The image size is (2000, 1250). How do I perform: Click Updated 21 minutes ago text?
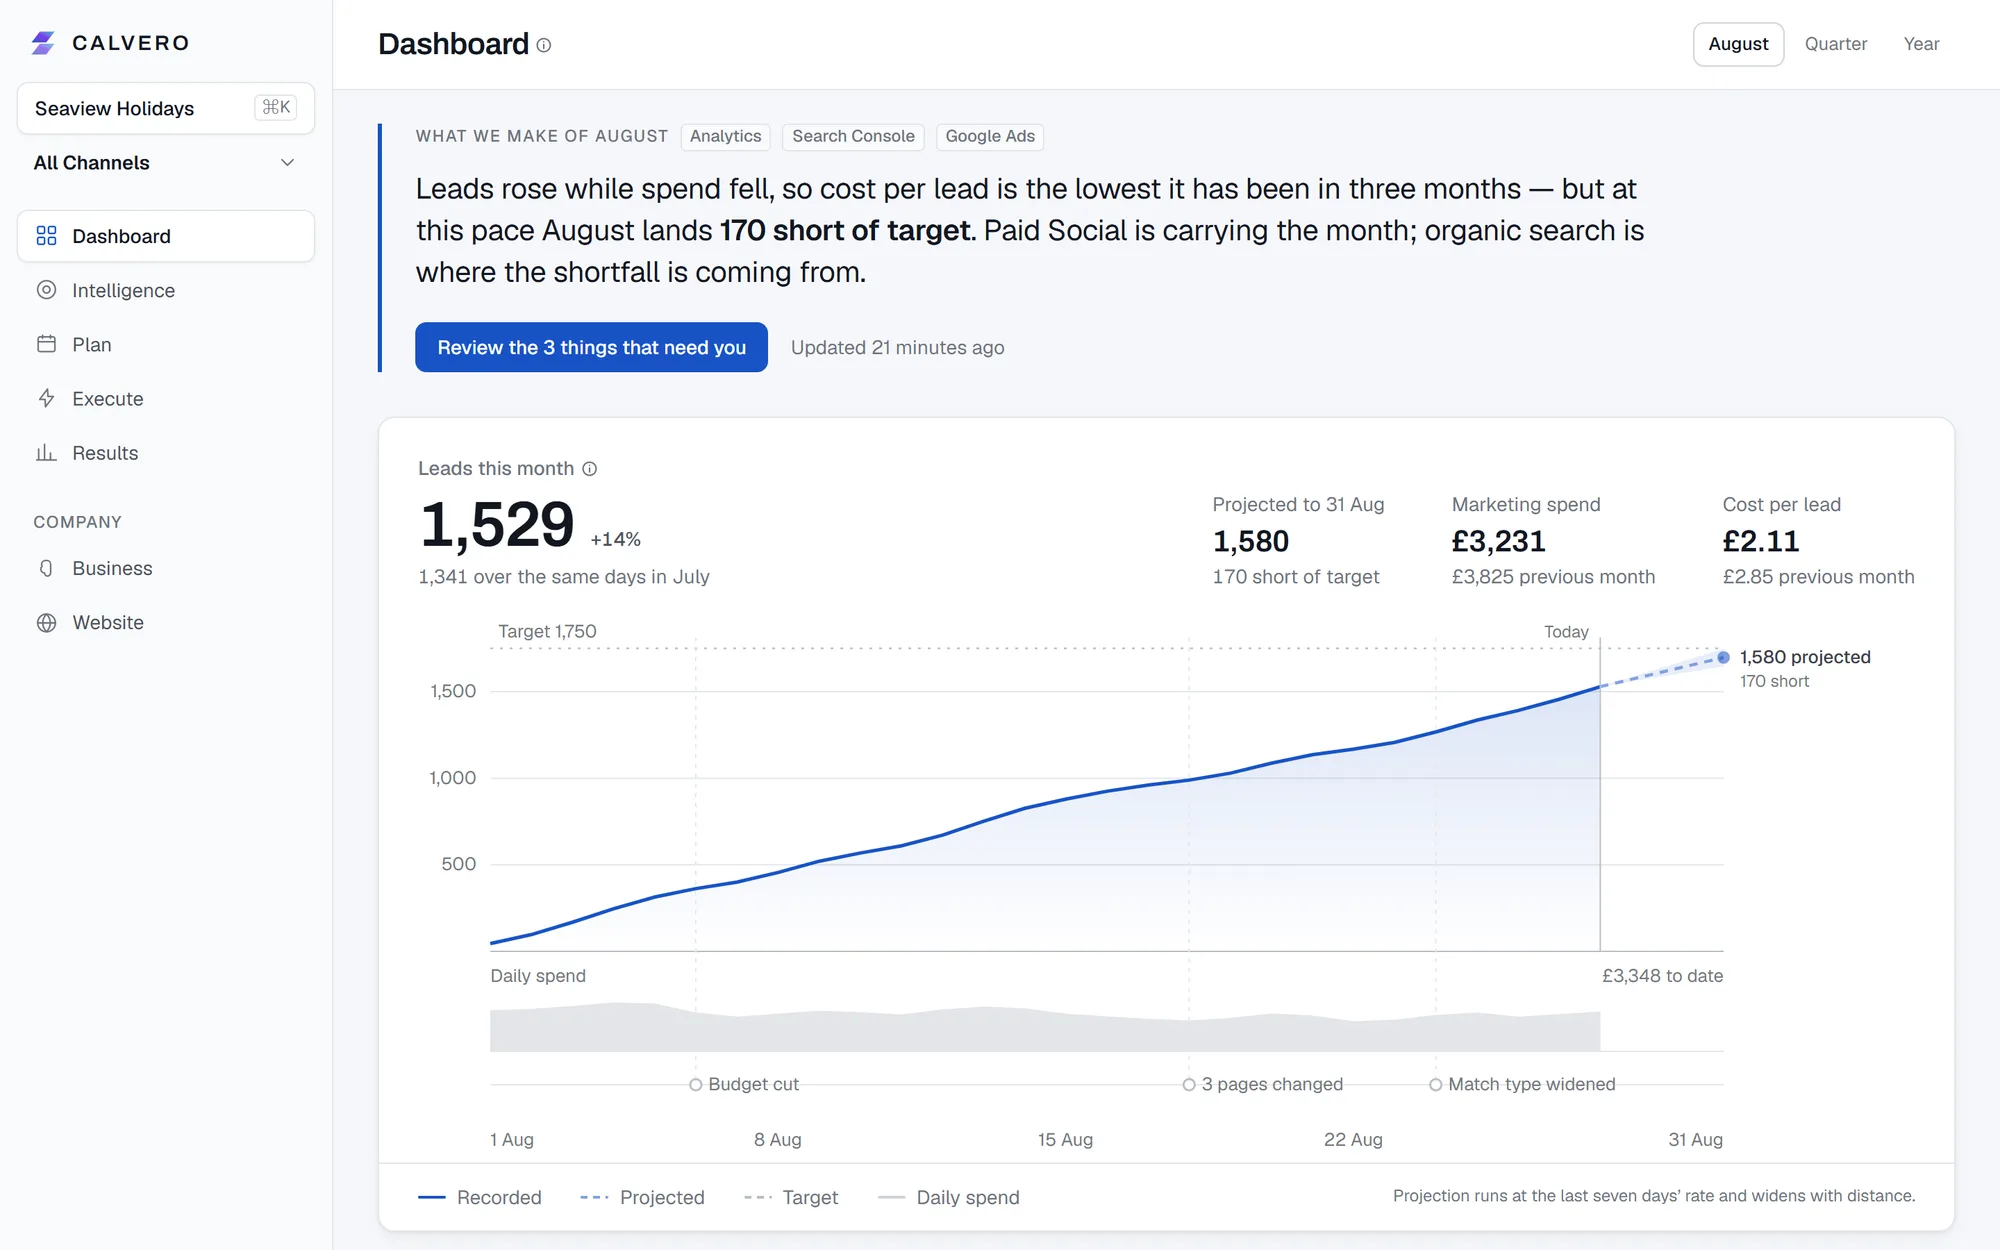(898, 347)
